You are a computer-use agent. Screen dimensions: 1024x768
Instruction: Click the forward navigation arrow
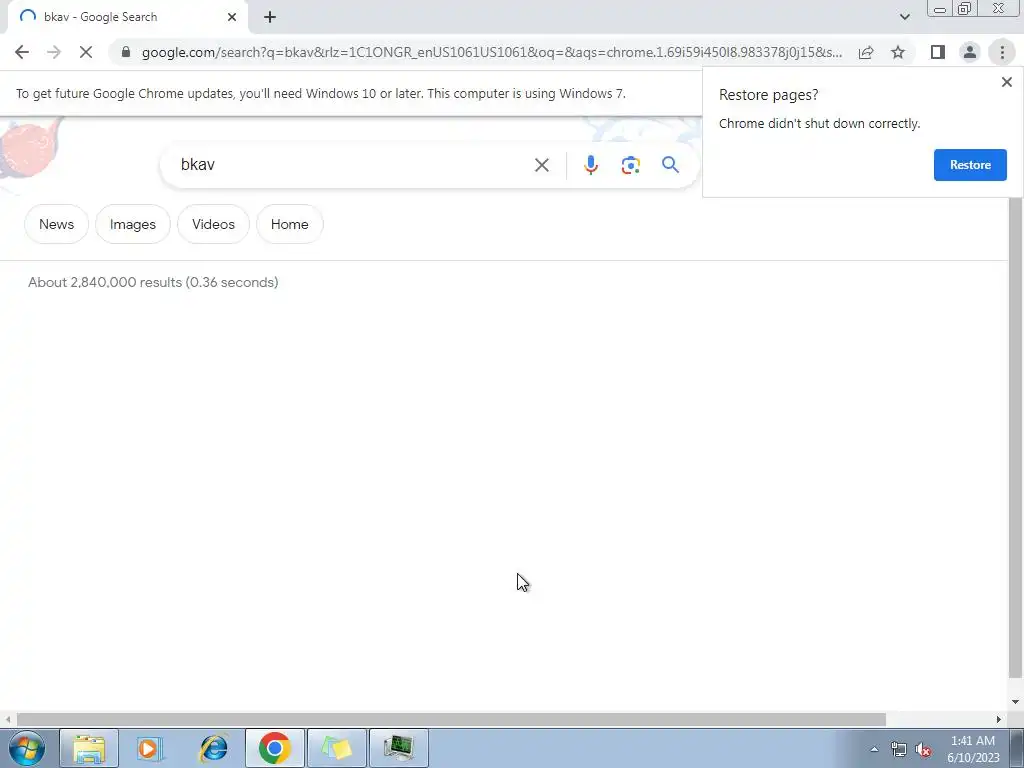(54, 52)
